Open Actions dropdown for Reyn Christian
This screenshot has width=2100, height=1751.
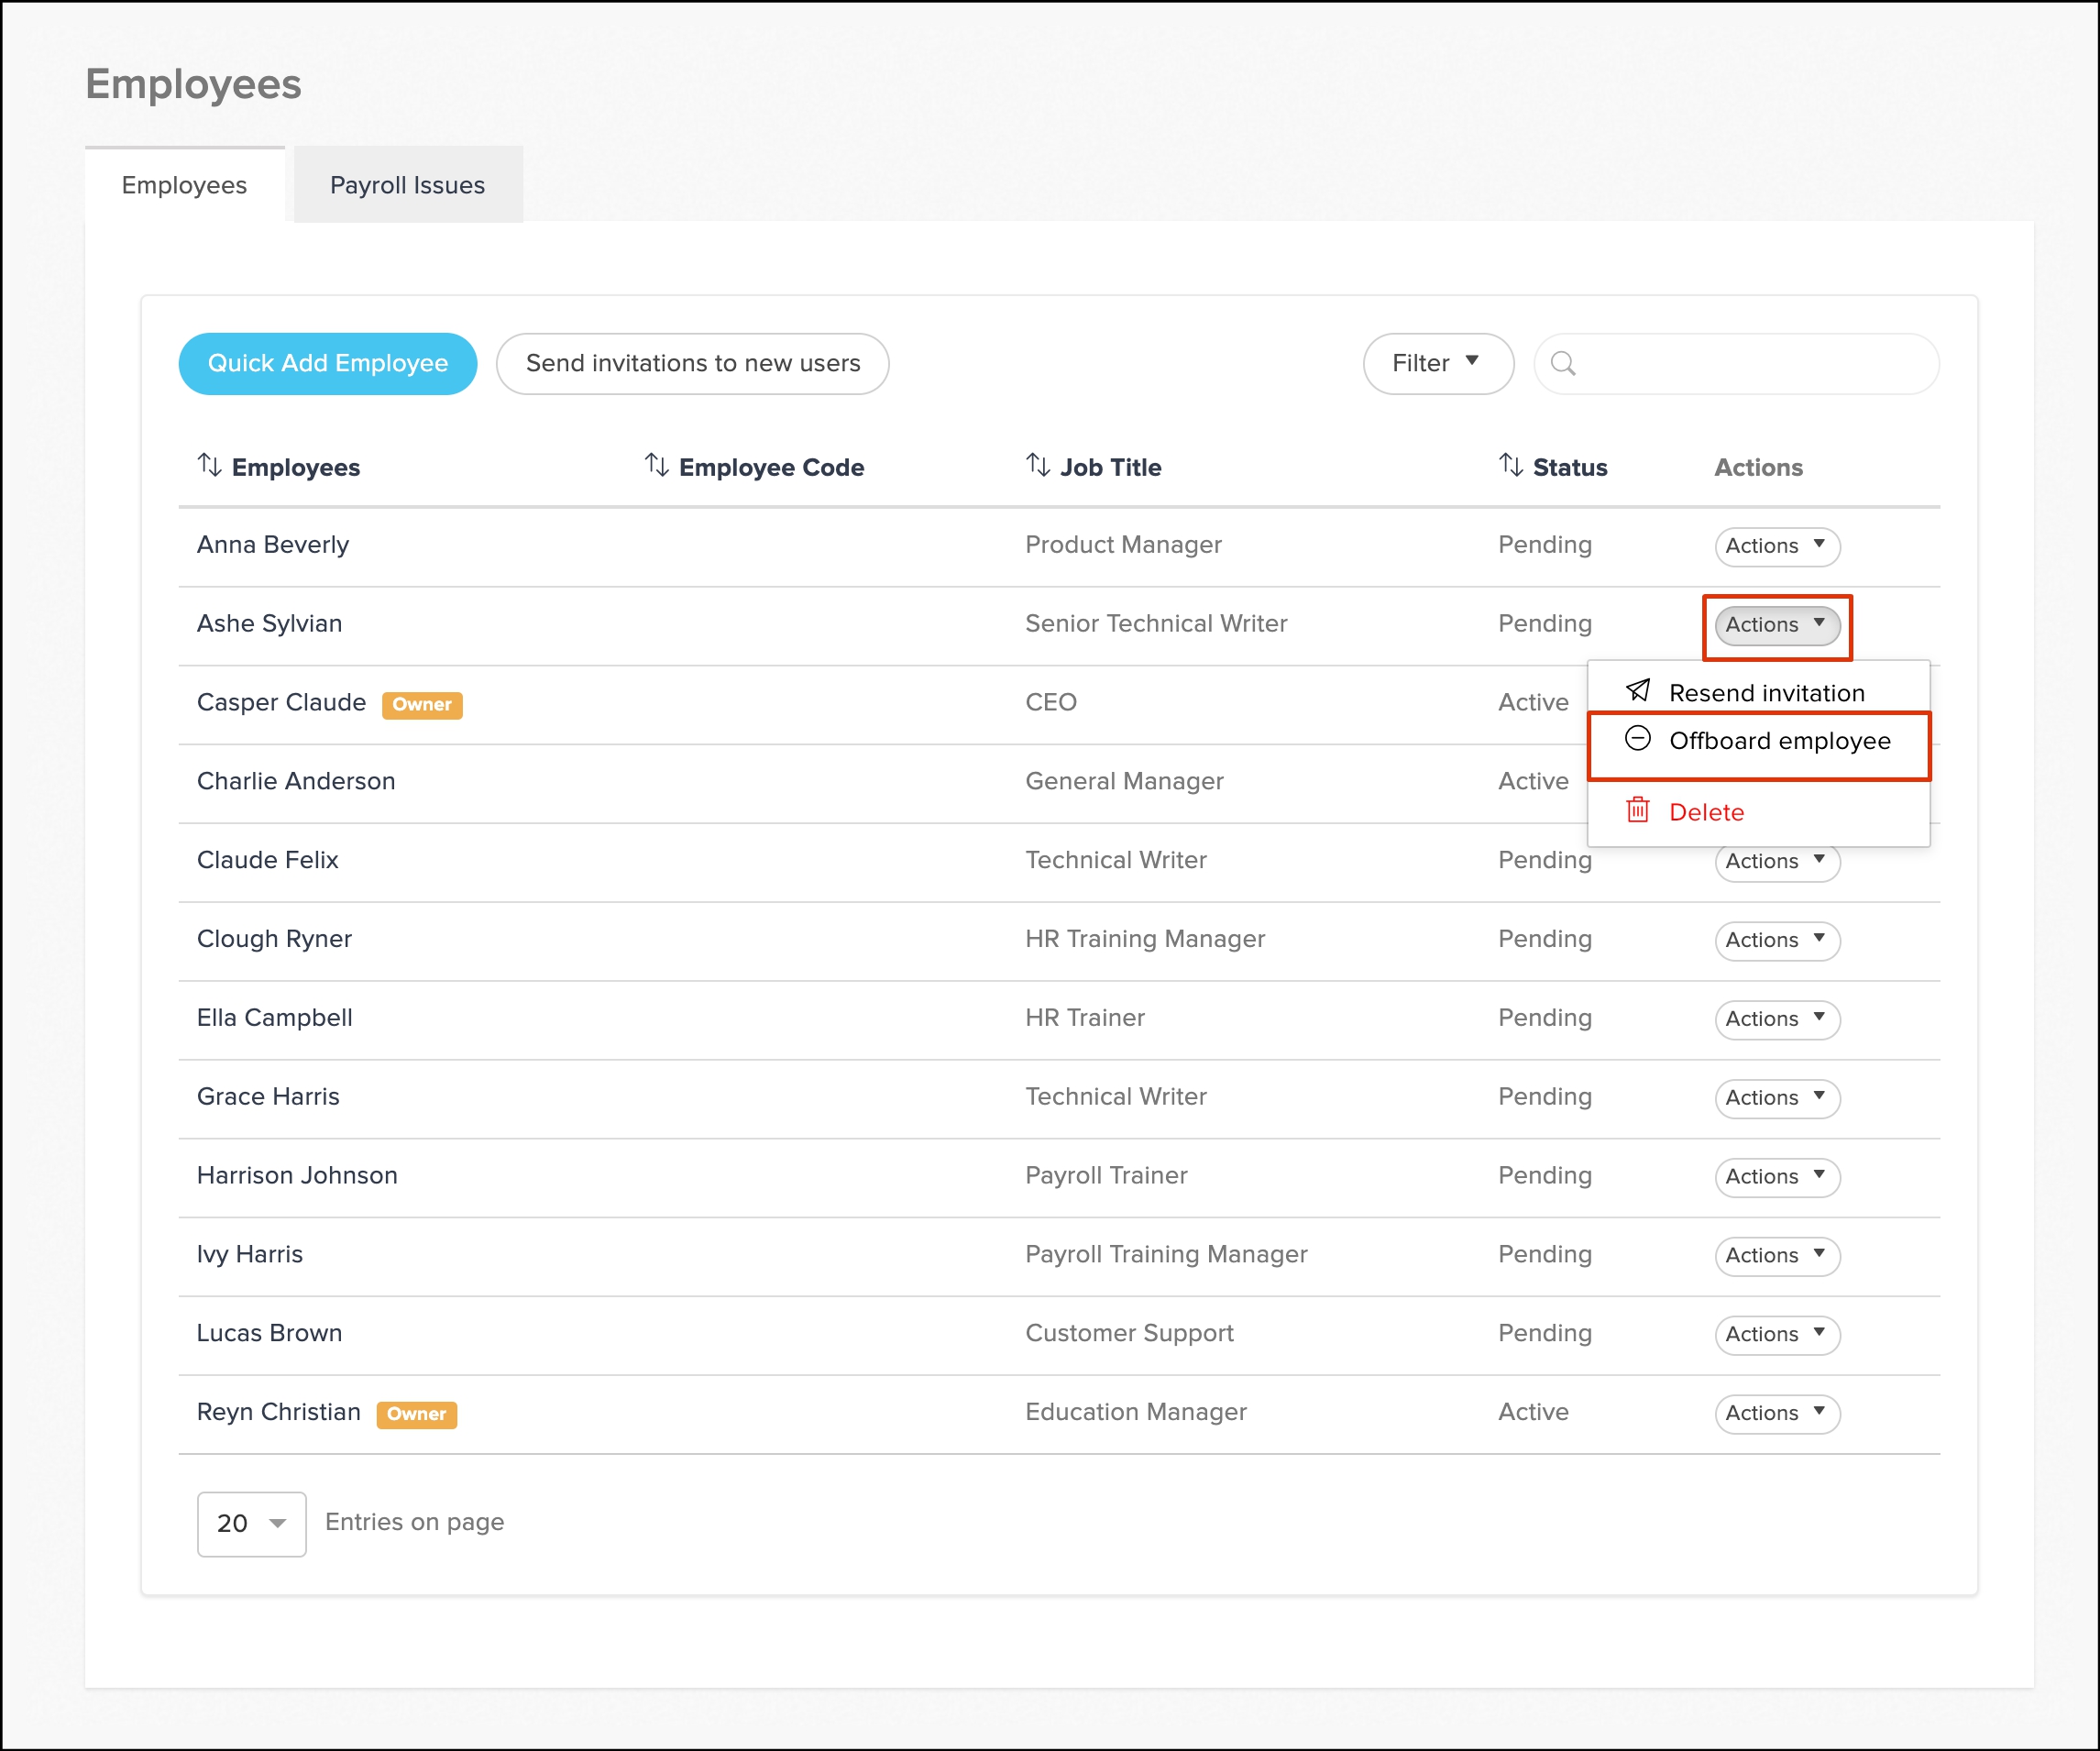pos(1777,1413)
